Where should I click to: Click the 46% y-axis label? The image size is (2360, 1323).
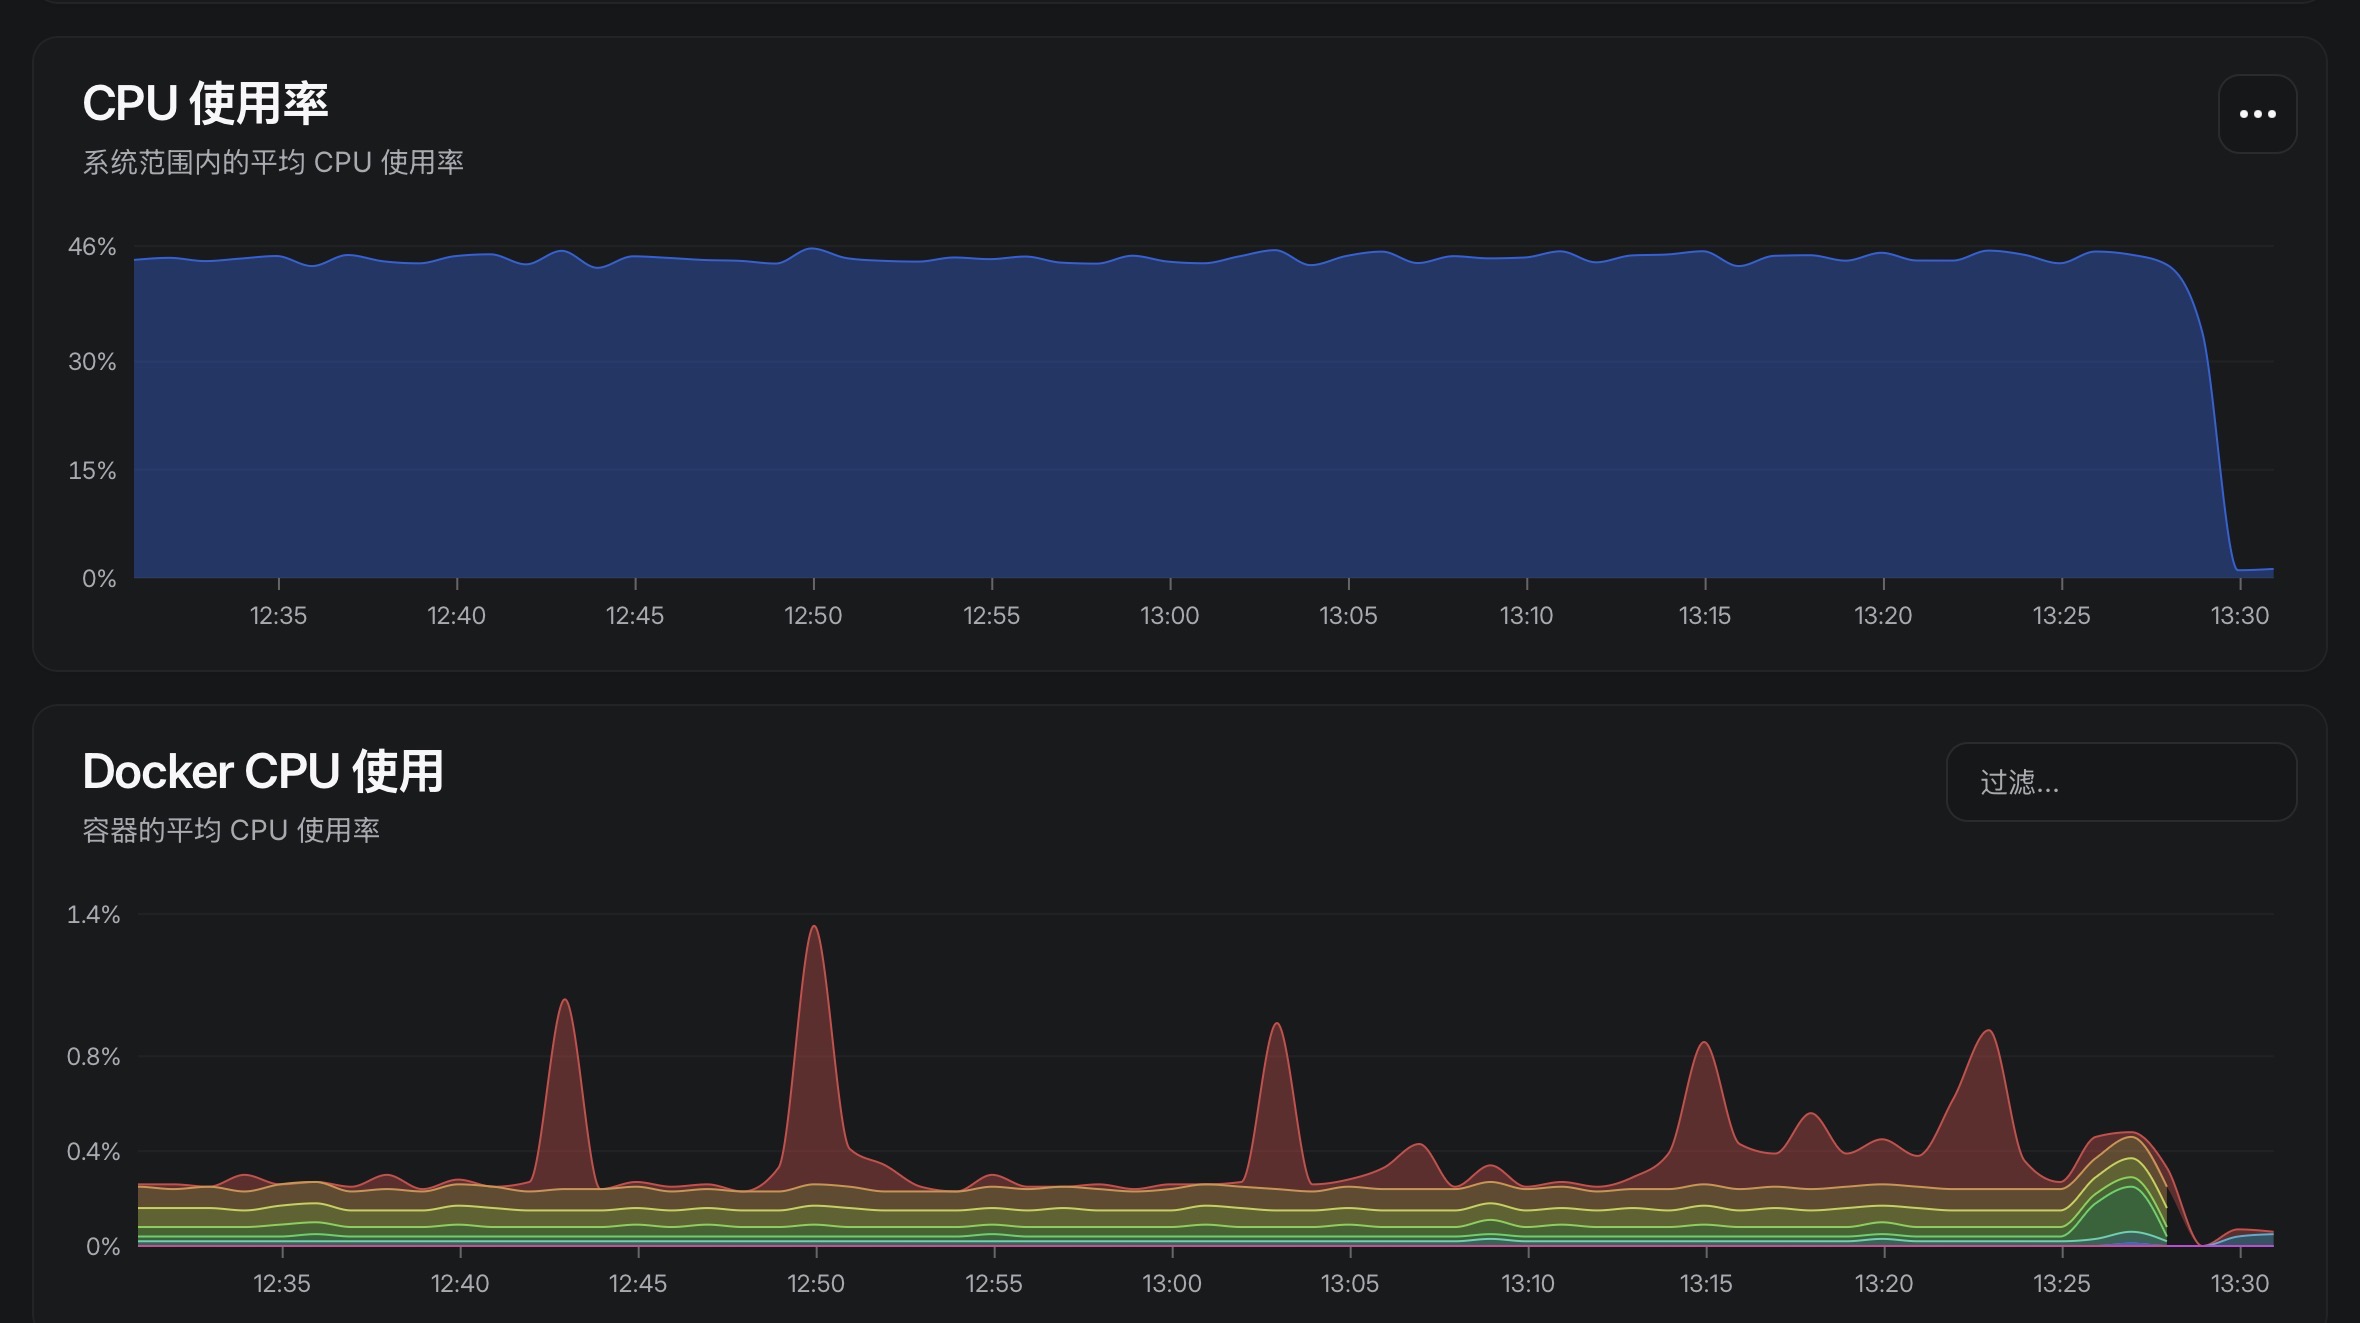point(92,247)
